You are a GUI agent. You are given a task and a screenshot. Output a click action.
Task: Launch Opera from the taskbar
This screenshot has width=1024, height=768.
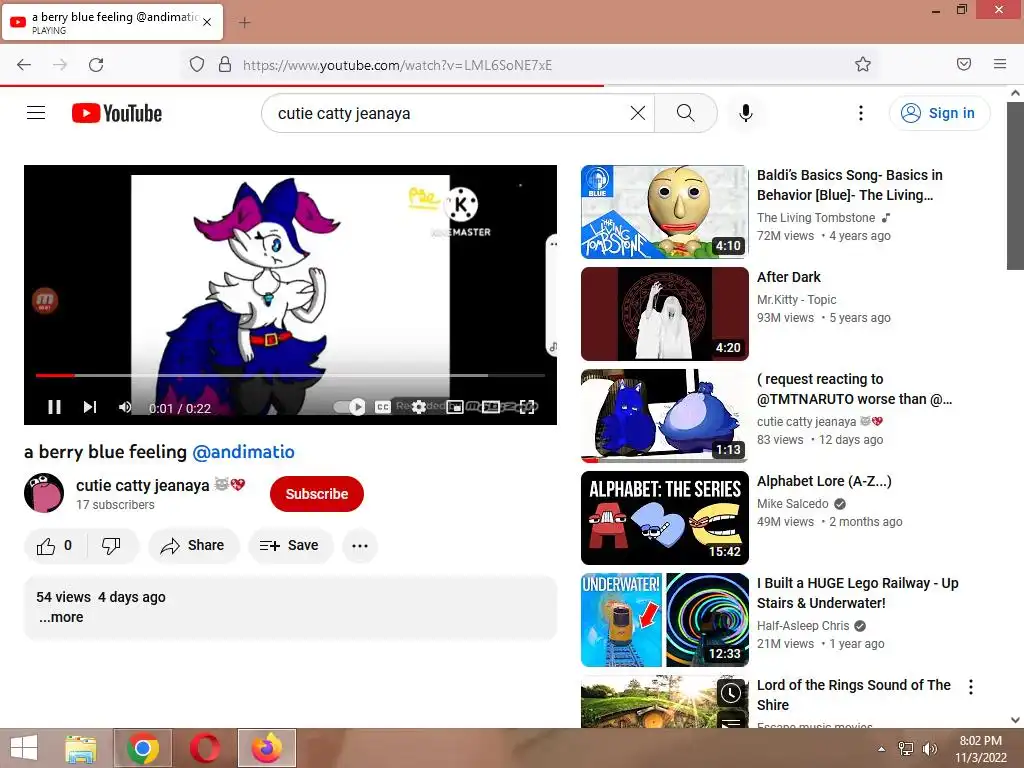205,748
